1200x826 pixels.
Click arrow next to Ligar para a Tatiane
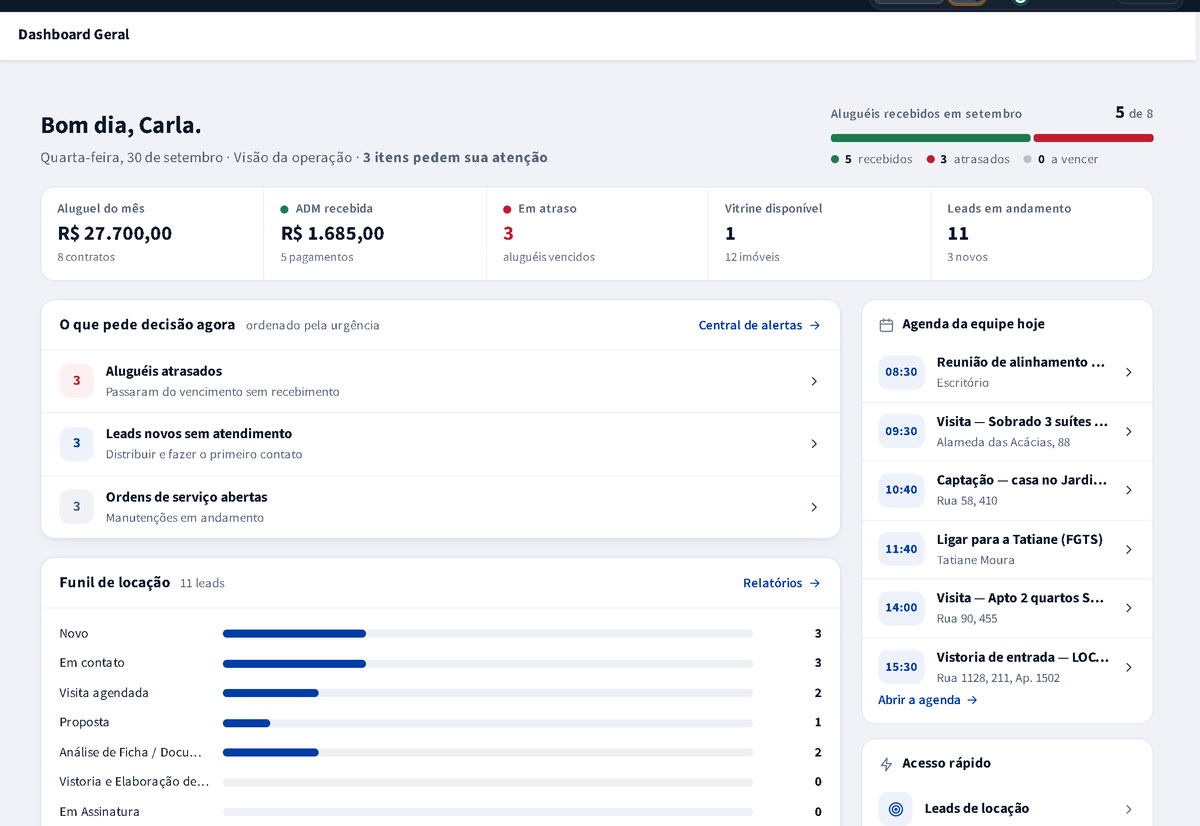[1129, 549]
